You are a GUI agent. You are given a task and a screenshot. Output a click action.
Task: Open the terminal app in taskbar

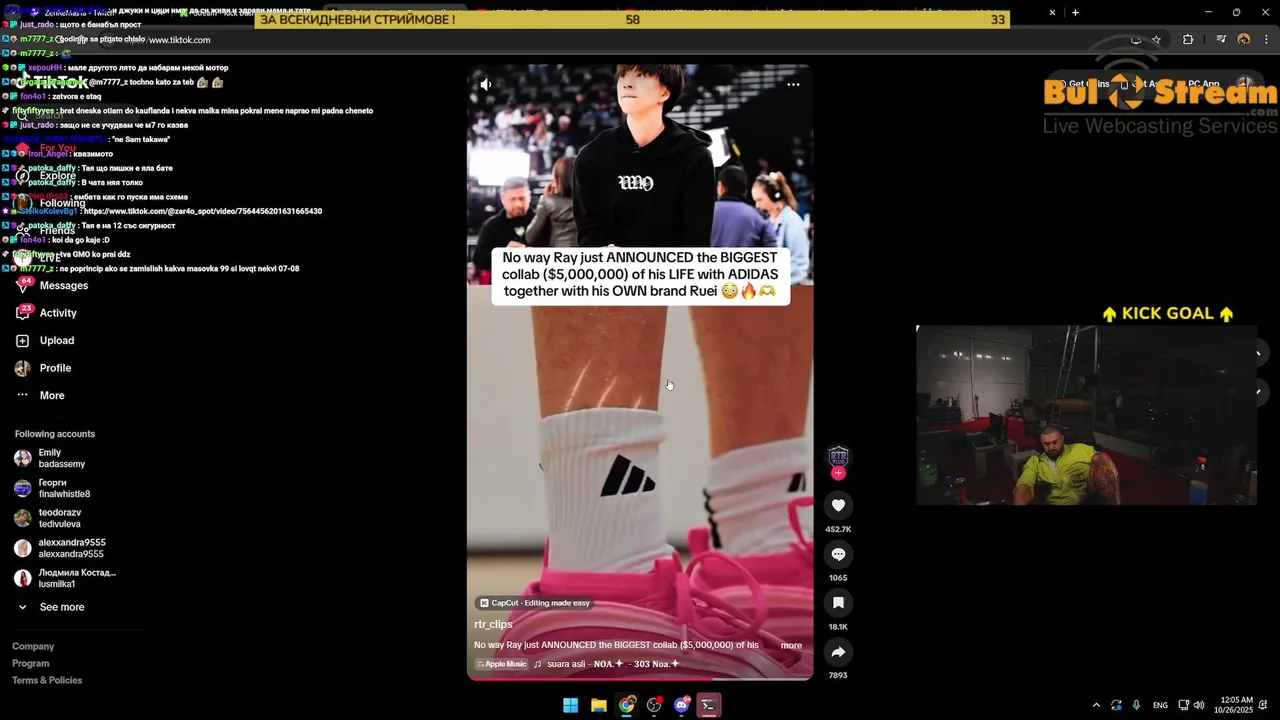click(709, 705)
